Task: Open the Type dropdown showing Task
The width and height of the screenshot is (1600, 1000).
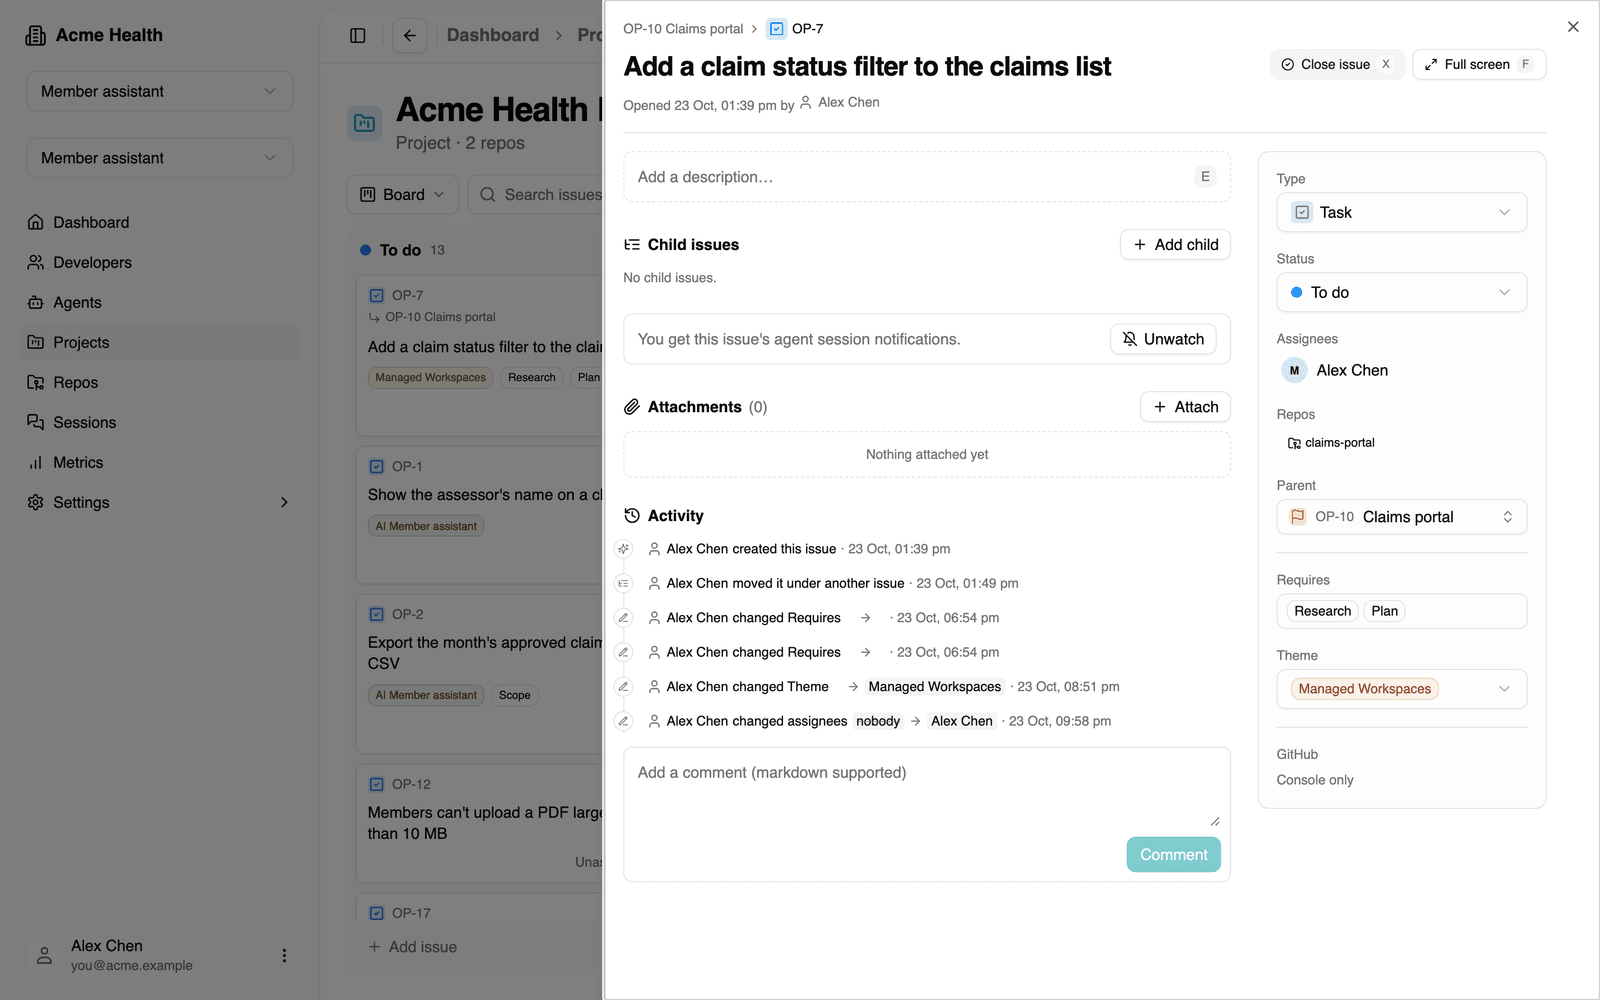Action: [x=1402, y=212]
